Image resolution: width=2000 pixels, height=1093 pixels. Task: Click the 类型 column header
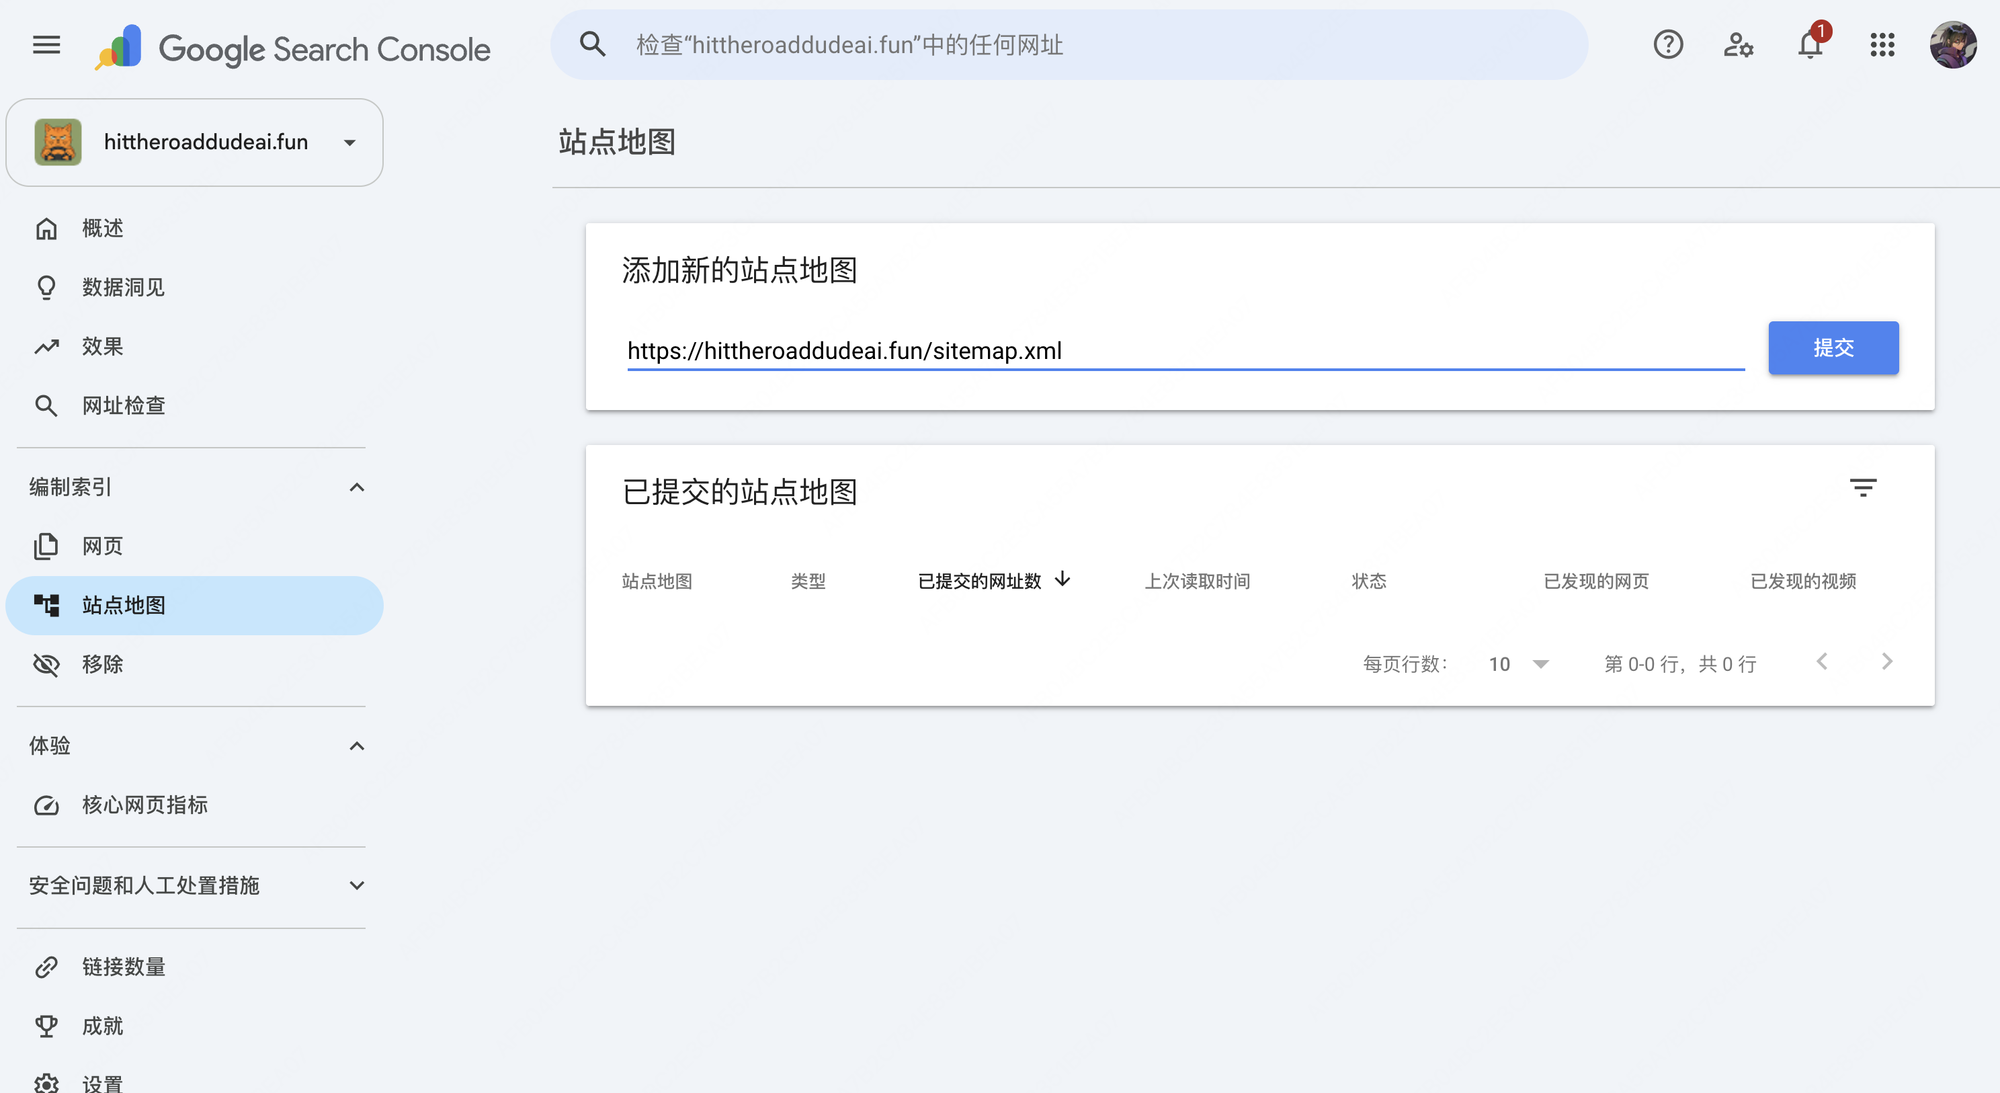click(808, 582)
